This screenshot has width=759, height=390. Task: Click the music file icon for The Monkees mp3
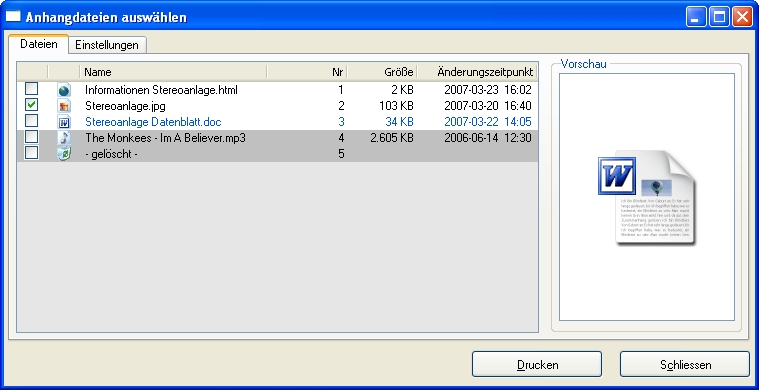[64, 138]
